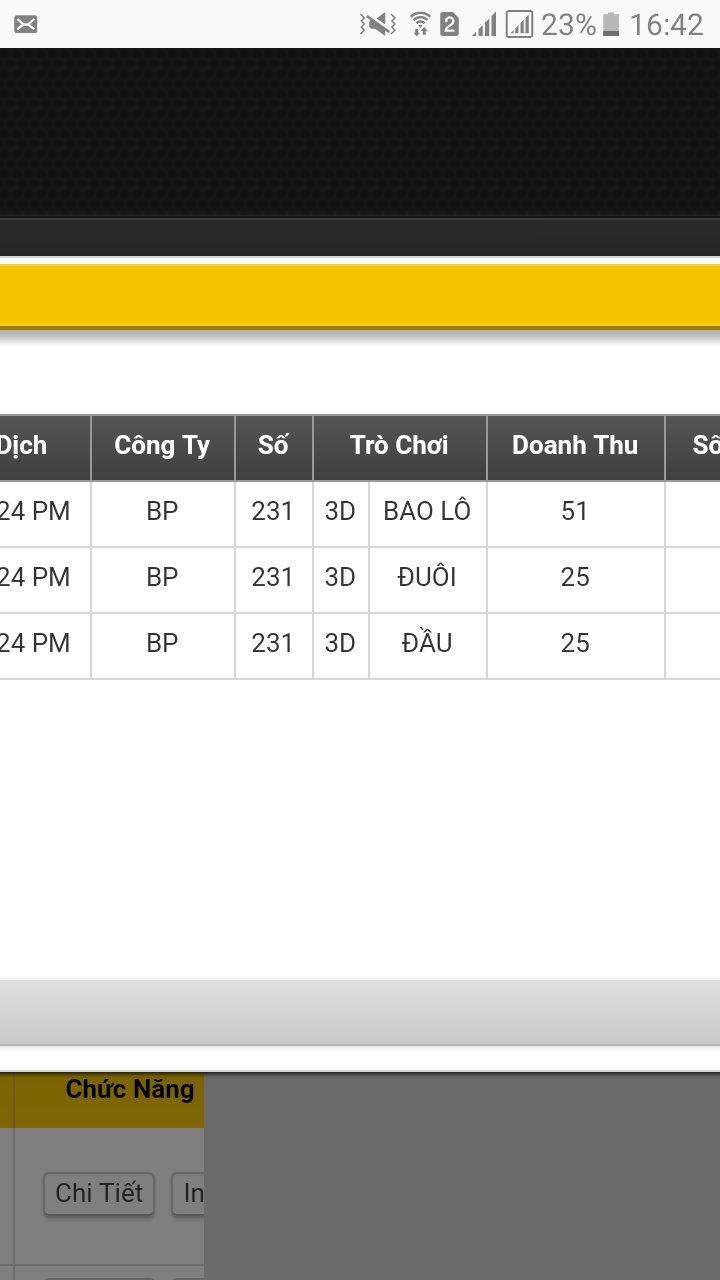
Task: Tap the SIM 2 indicator icon
Action: 450,24
